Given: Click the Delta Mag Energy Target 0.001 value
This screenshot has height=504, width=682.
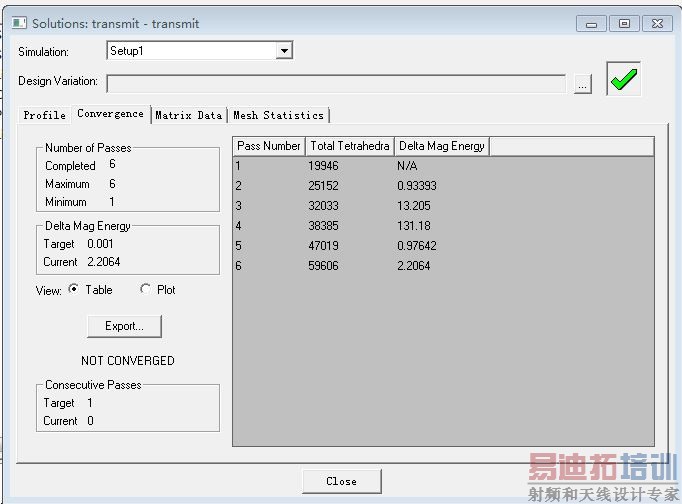Looking at the screenshot, I should click(100, 244).
